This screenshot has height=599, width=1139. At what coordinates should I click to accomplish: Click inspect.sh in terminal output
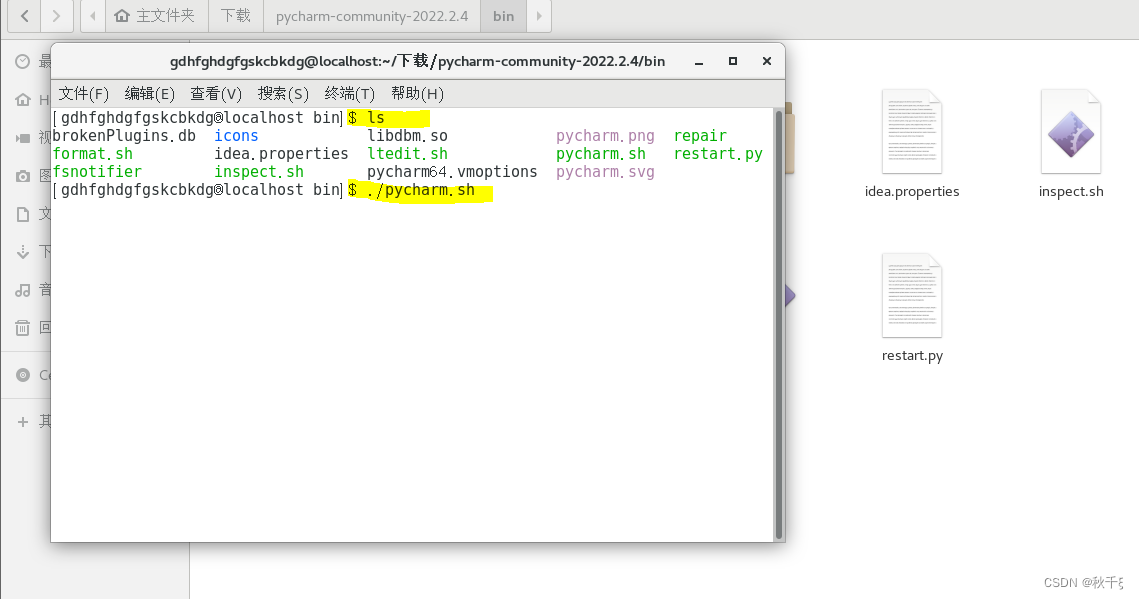coord(259,172)
